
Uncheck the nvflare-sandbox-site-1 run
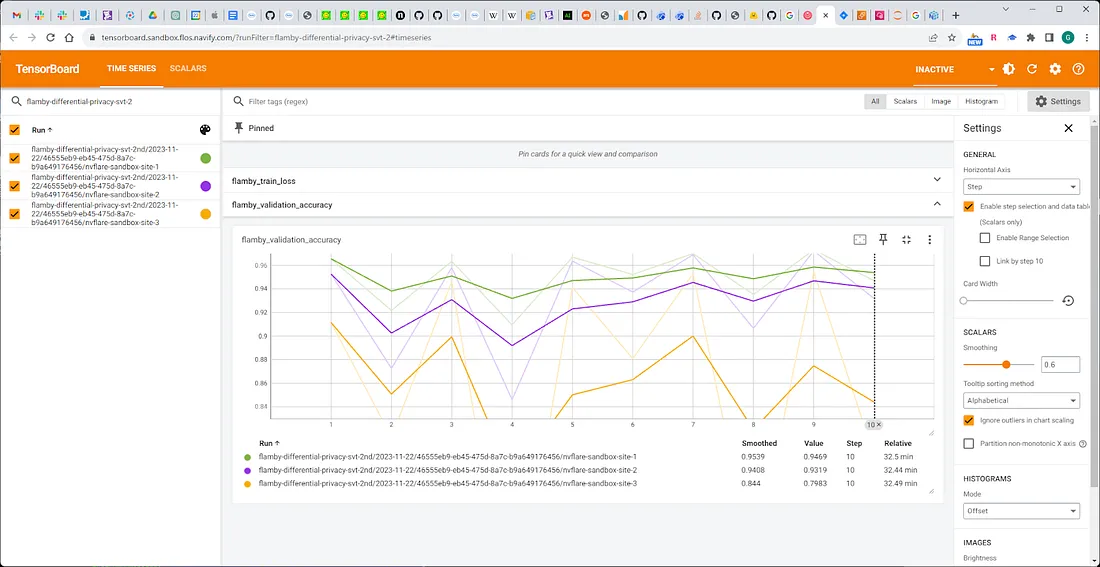coord(15,158)
